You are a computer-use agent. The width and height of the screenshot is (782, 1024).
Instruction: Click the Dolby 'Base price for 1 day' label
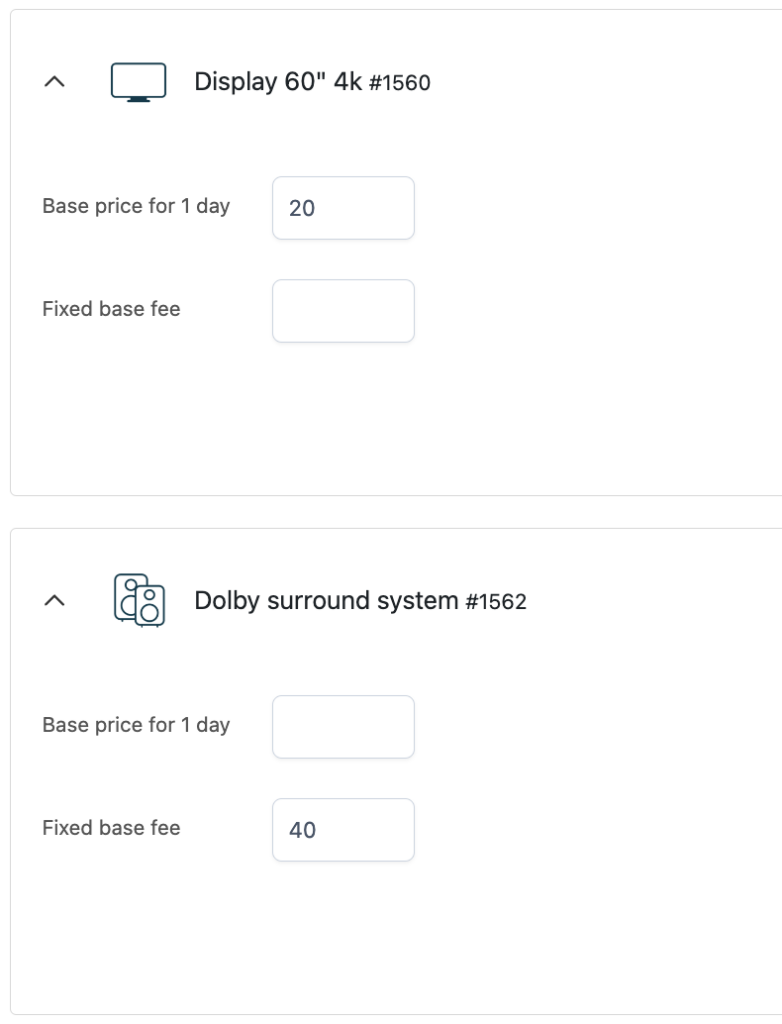tap(136, 725)
